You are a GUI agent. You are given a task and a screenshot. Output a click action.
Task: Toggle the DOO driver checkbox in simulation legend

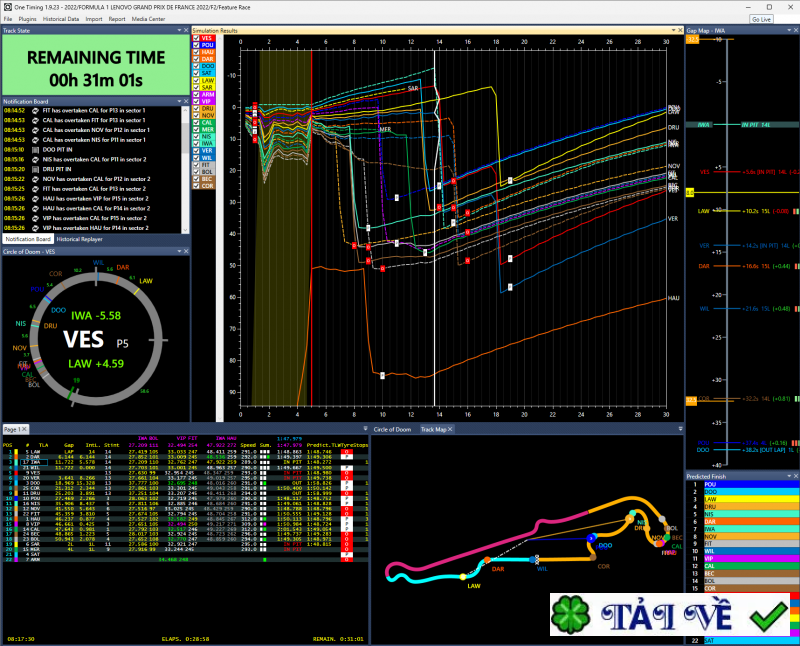tap(196, 66)
